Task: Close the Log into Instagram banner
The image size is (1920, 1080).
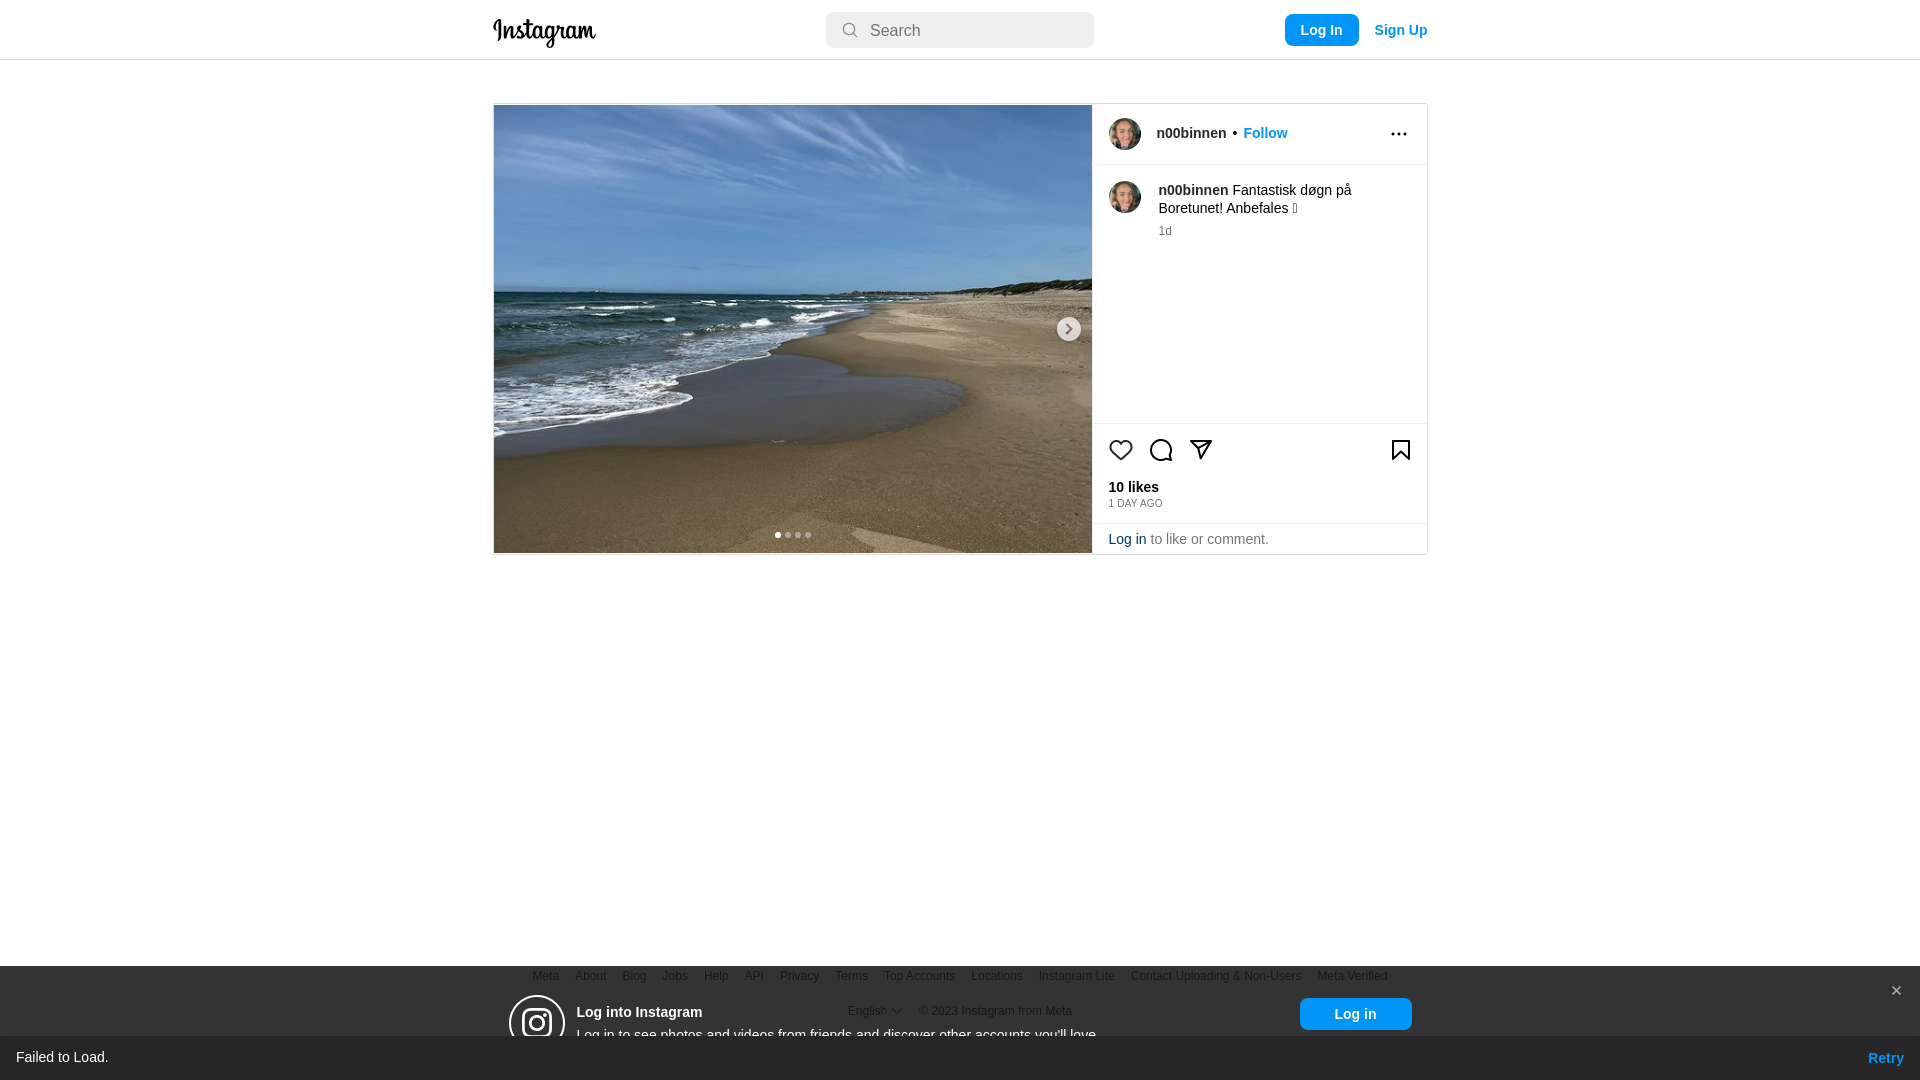Action: click(1896, 991)
